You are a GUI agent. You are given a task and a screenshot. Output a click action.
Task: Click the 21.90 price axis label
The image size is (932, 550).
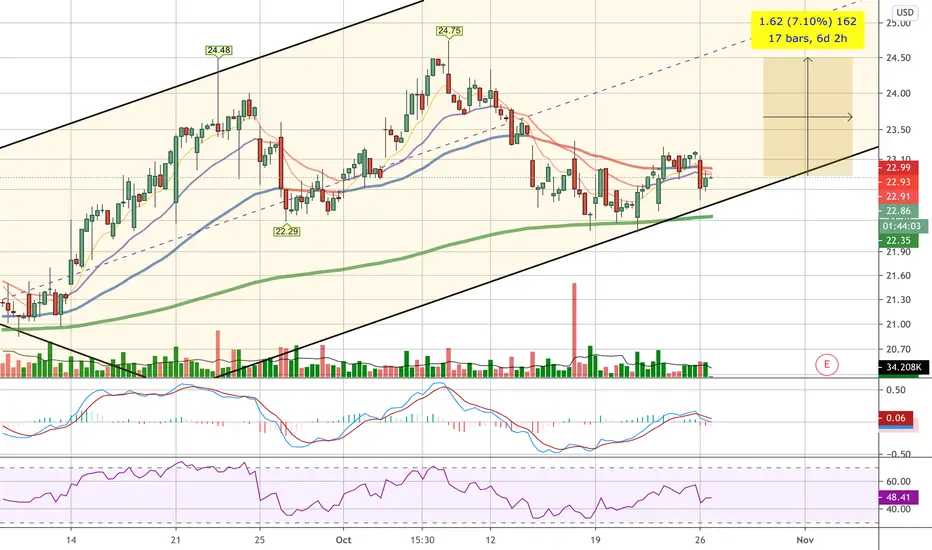pyautogui.click(x=898, y=252)
